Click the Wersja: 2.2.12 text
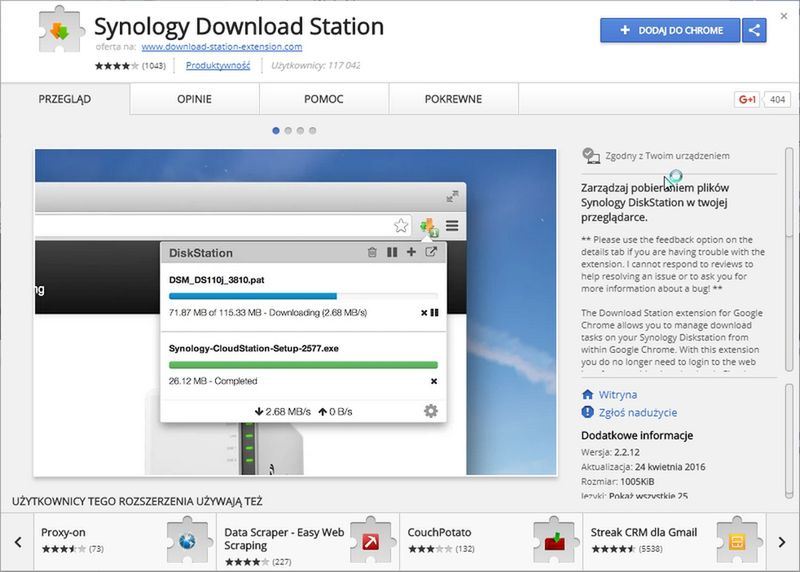Image resolution: width=800 pixels, height=572 pixels. click(x=610, y=452)
